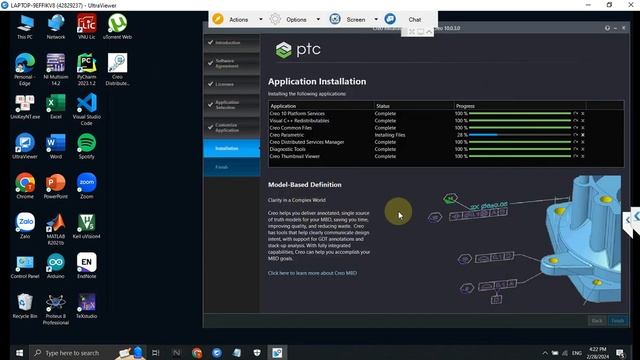Select the Zoom desktop icon
Screen dimensions: 640x360
tap(87, 186)
